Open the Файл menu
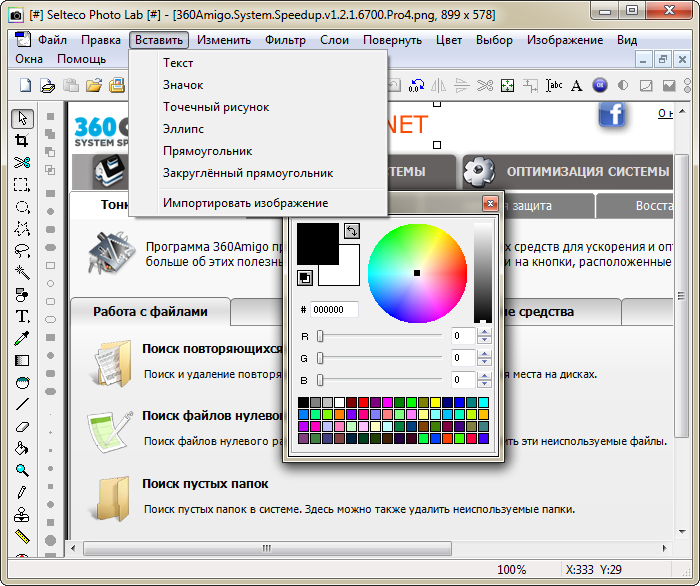Viewport: 700px width, 586px height. [x=52, y=40]
